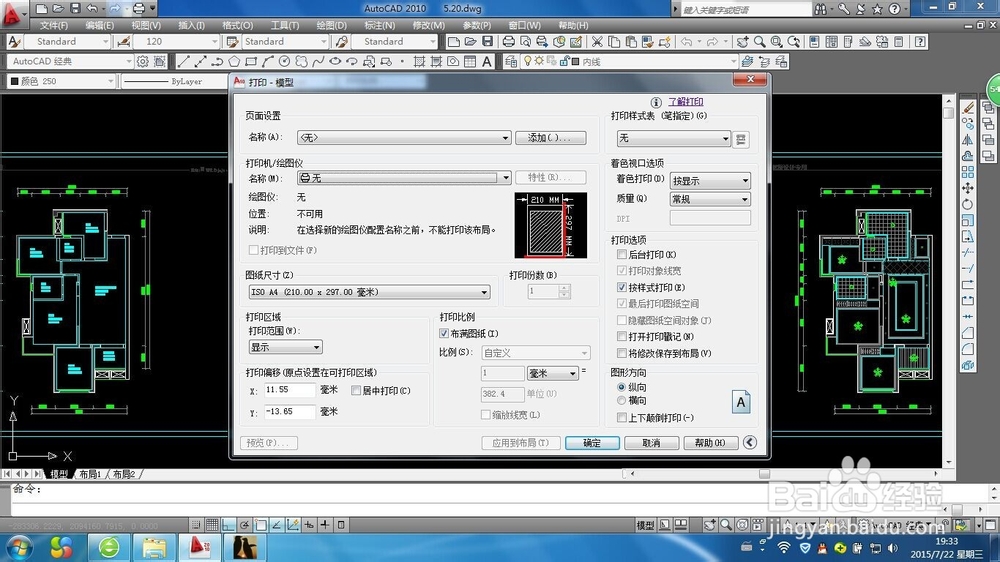Open the plot style table 无 dropdown
Viewport: 1000px width, 562px height.
673,138
